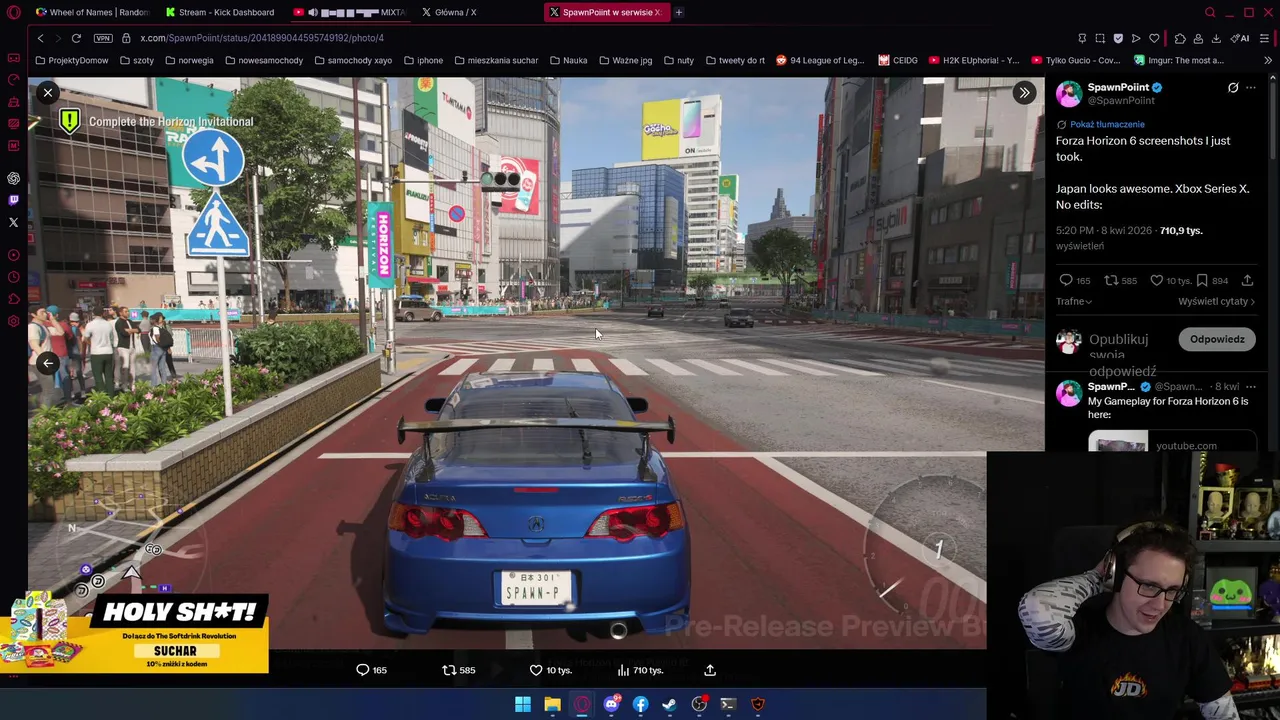Show more bookmarks with the double-chevron
The image size is (1280, 720).
(x=1267, y=60)
